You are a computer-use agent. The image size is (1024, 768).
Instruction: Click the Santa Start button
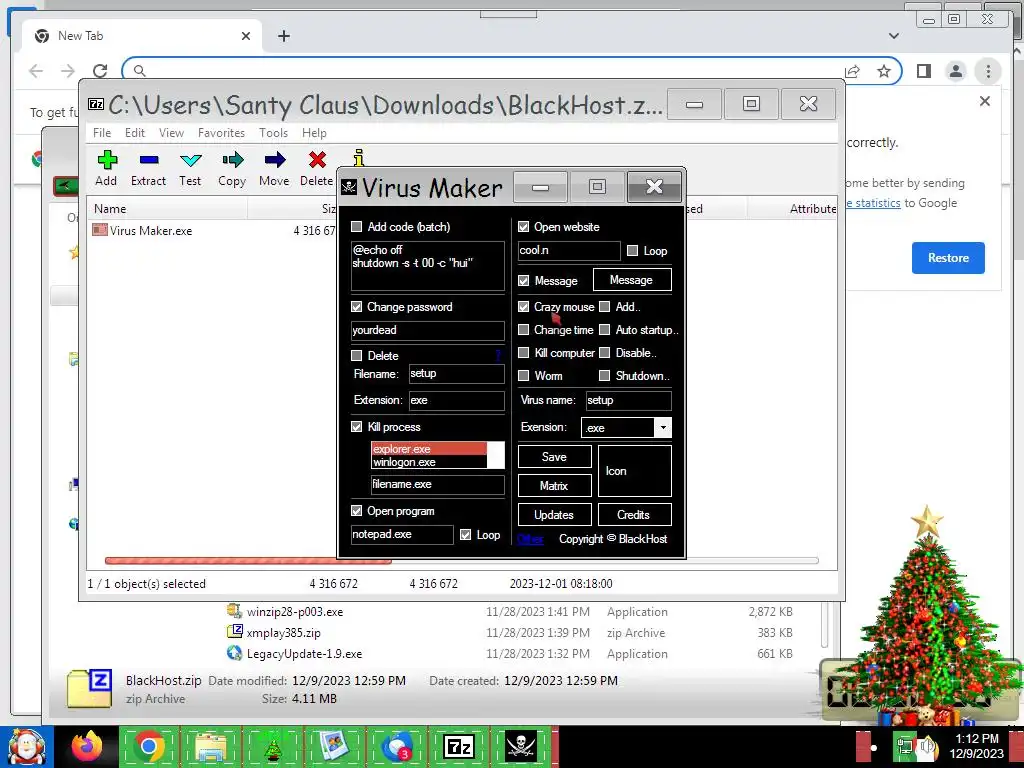point(27,746)
